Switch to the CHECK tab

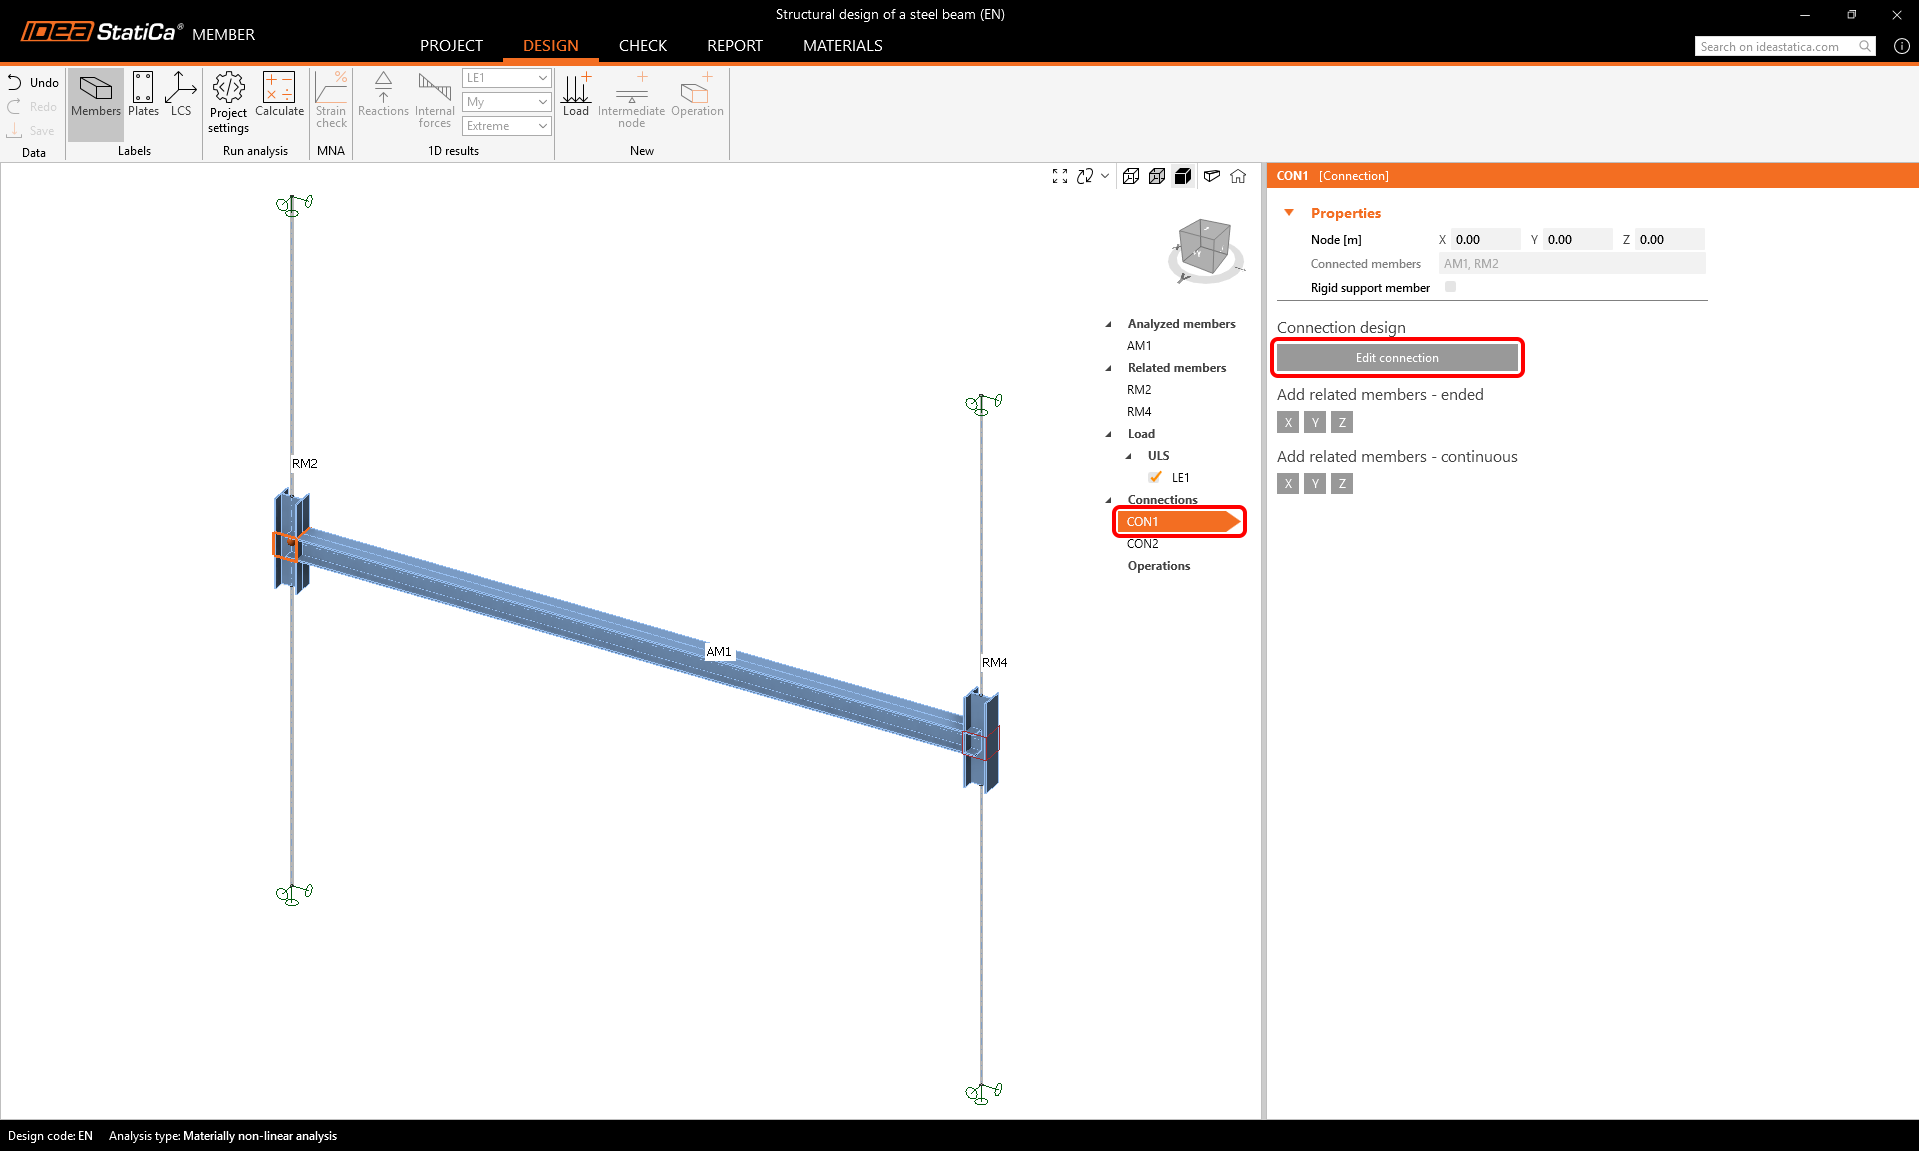pyautogui.click(x=642, y=46)
